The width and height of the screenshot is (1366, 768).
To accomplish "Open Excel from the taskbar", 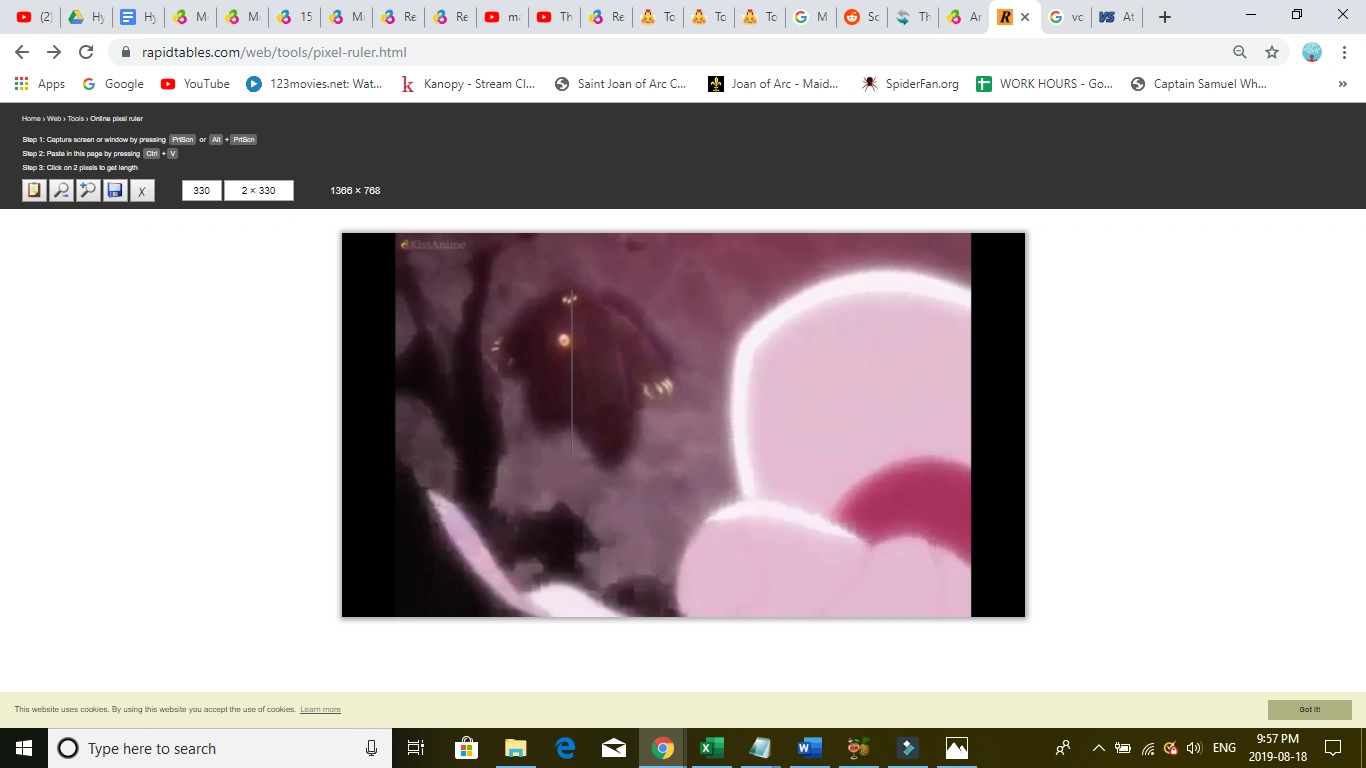I will point(711,748).
